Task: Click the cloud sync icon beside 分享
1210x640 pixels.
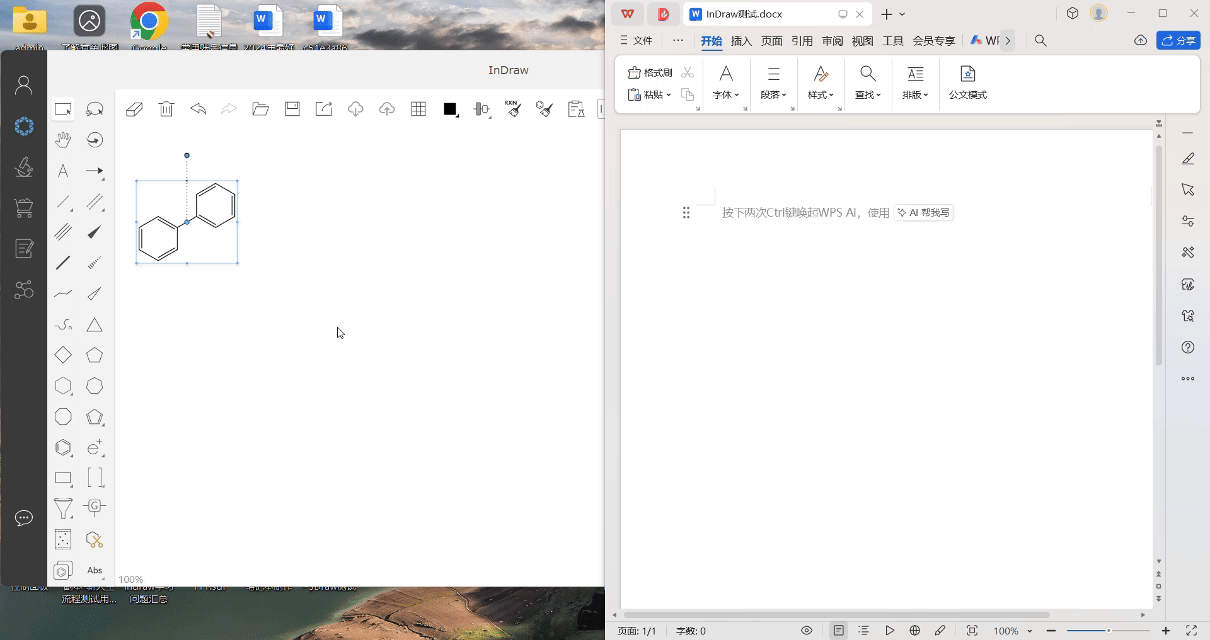Action: [1141, 41]
